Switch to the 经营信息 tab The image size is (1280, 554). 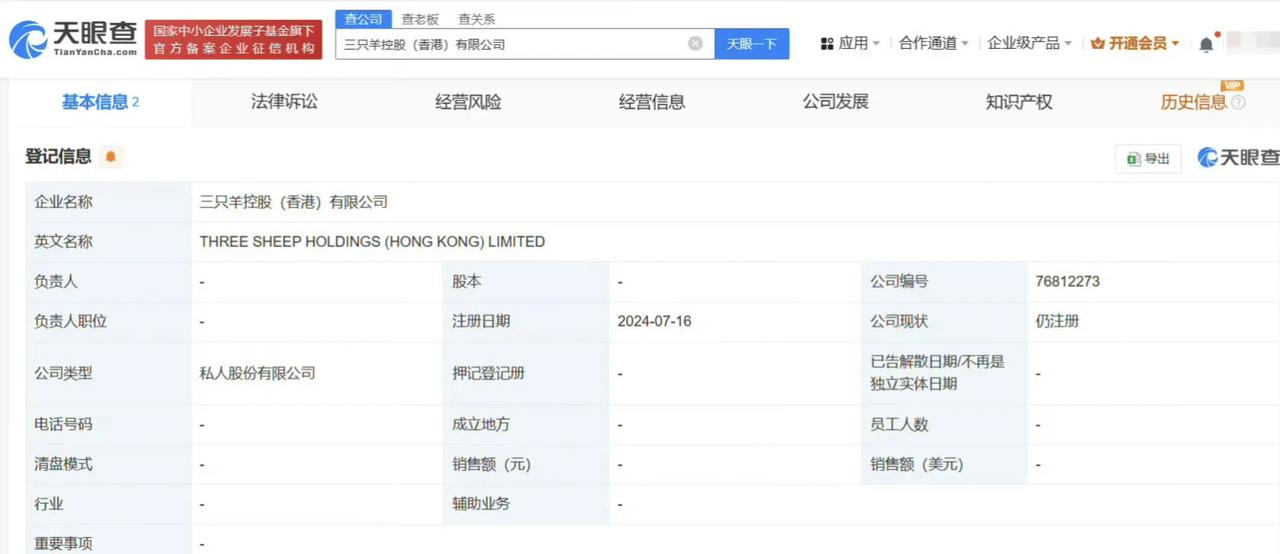coord(652,102)
